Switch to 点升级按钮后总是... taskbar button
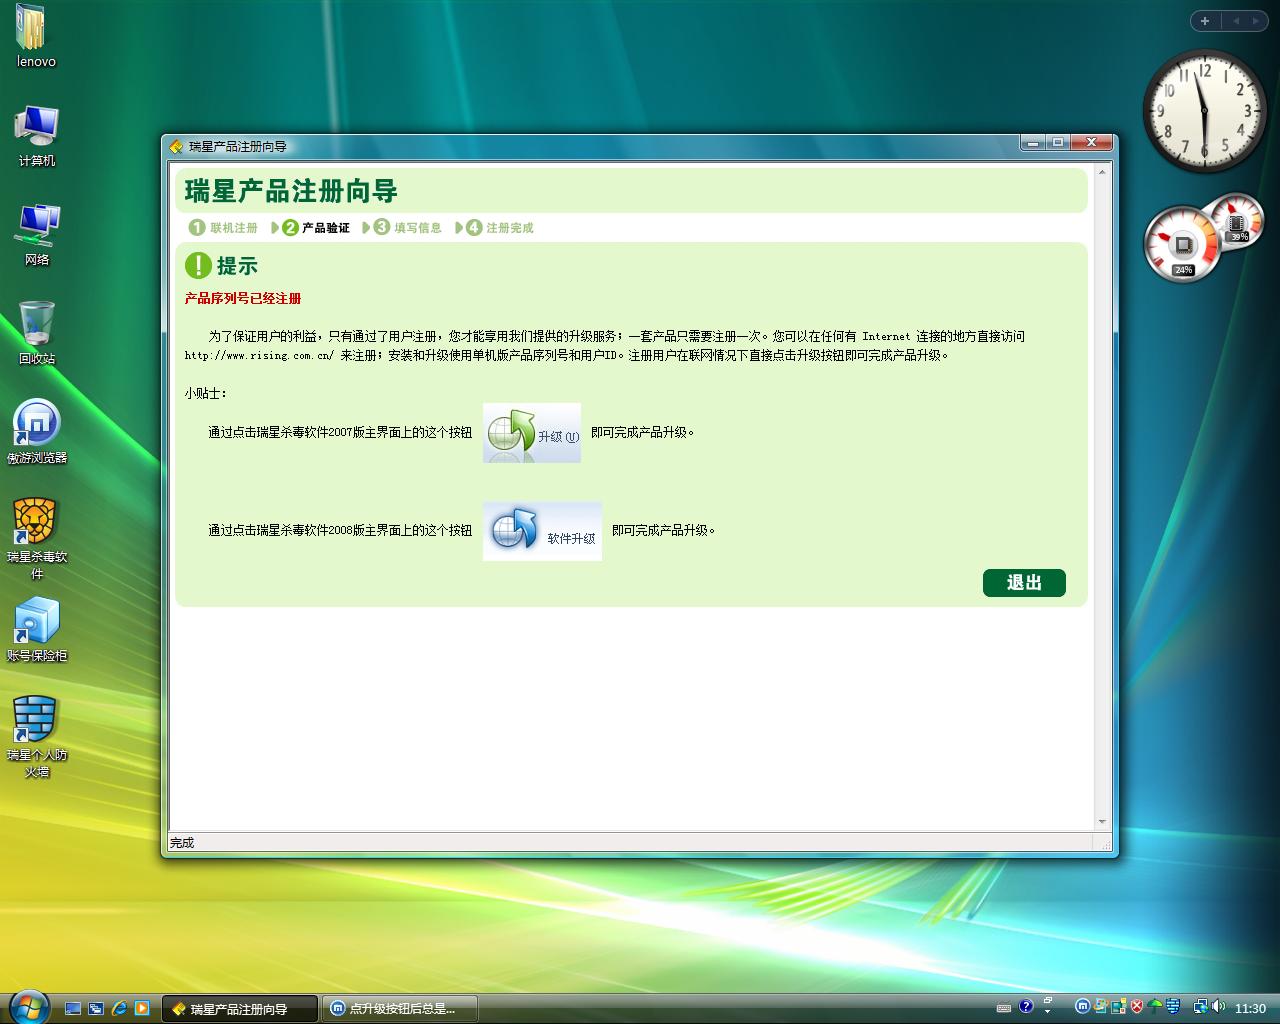Screen dimensions: 1280x1024 pos(400,1009)
